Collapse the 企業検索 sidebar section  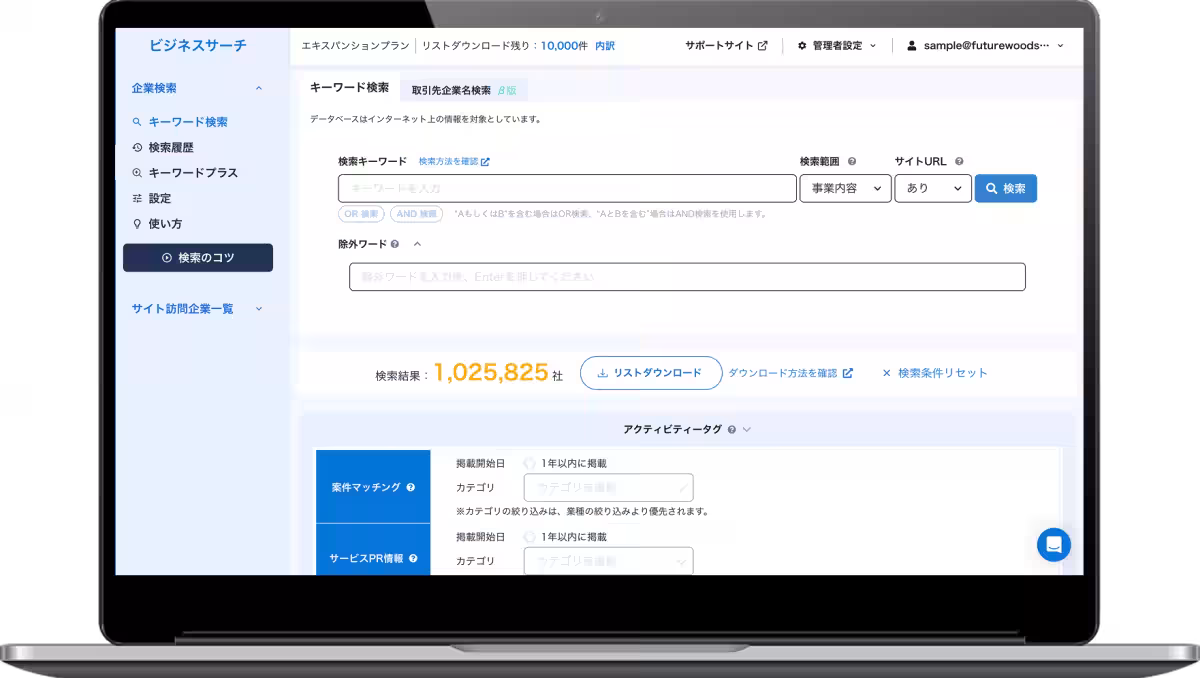tap(259, 88)
